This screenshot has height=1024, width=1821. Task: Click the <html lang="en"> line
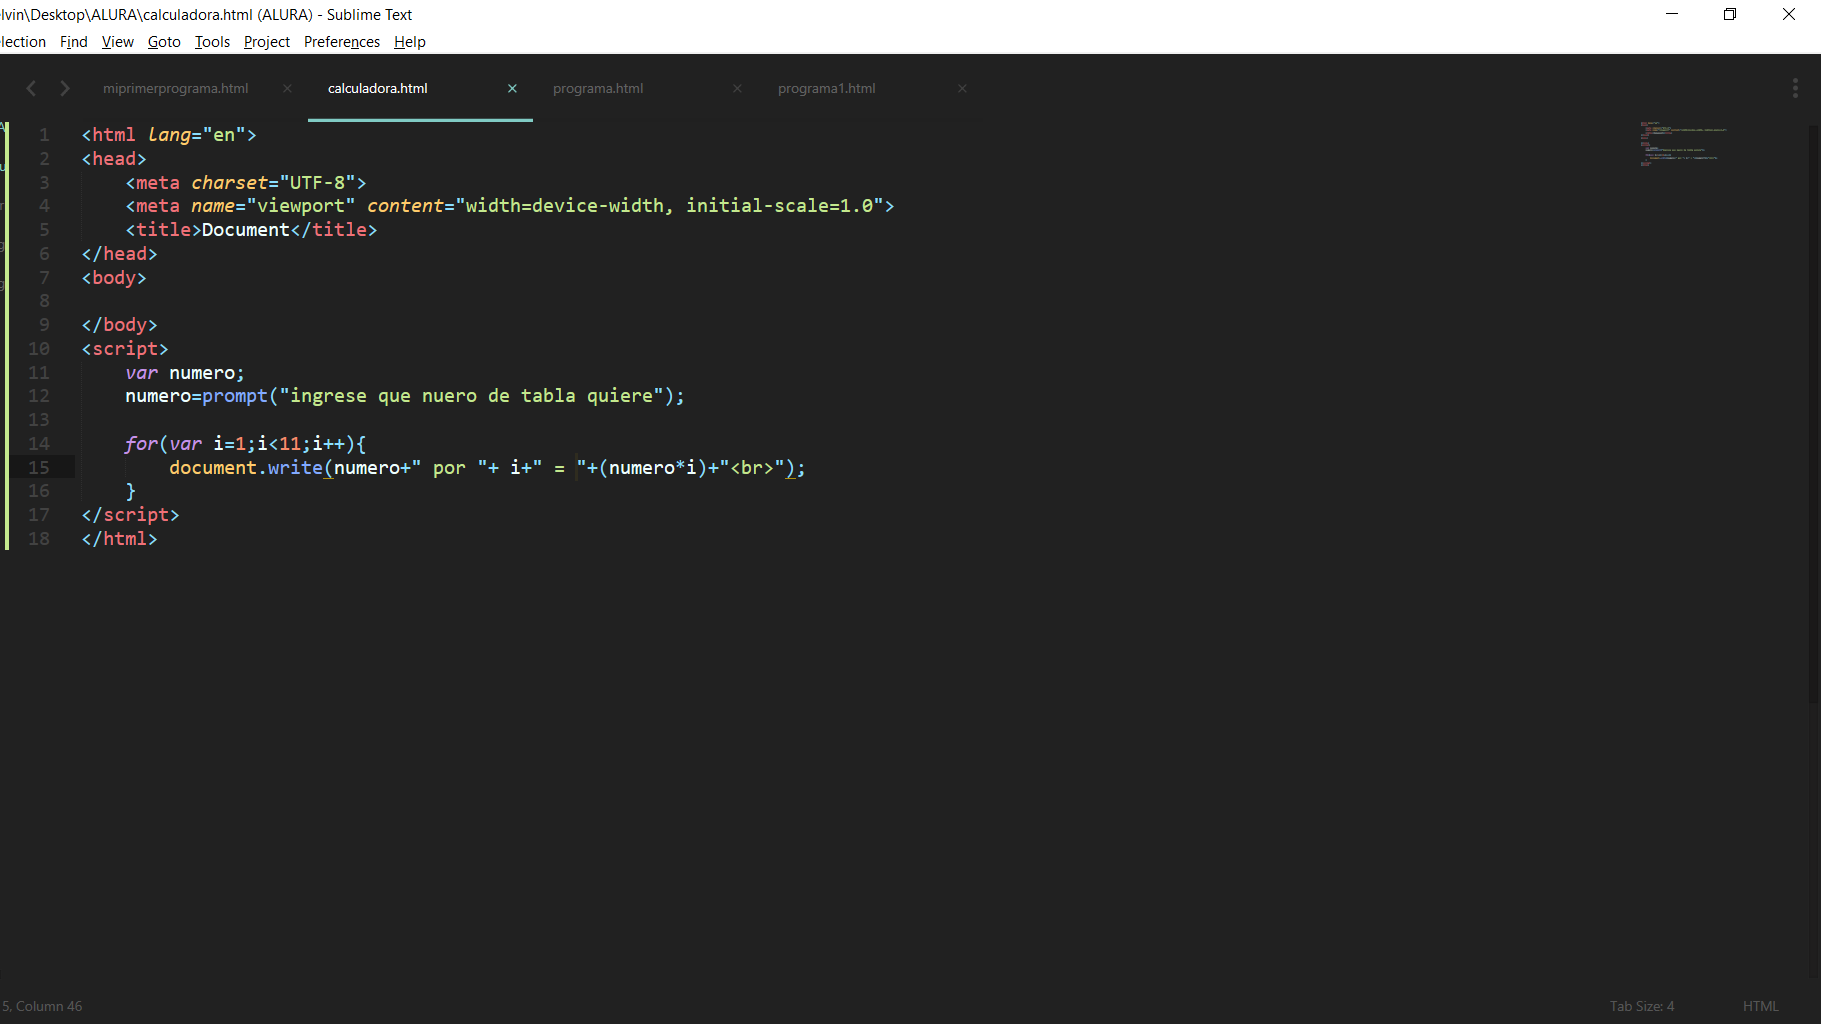169,135
